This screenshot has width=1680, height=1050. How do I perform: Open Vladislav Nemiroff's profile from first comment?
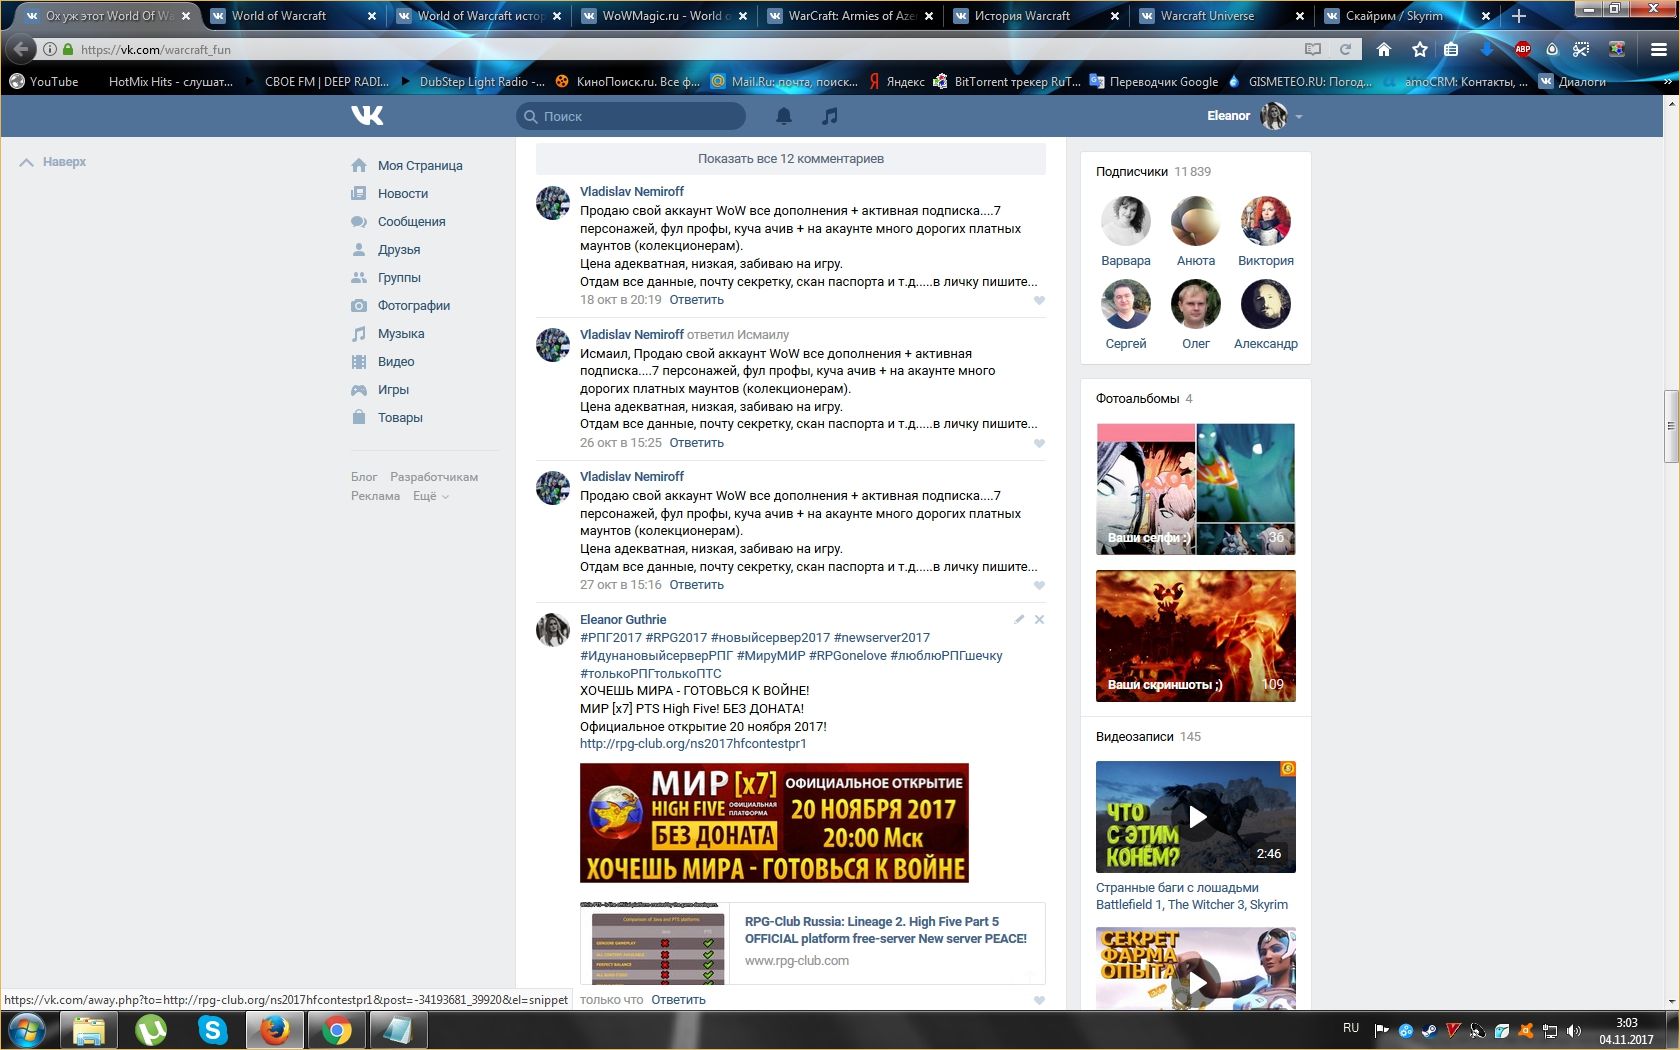pos(632,192)
